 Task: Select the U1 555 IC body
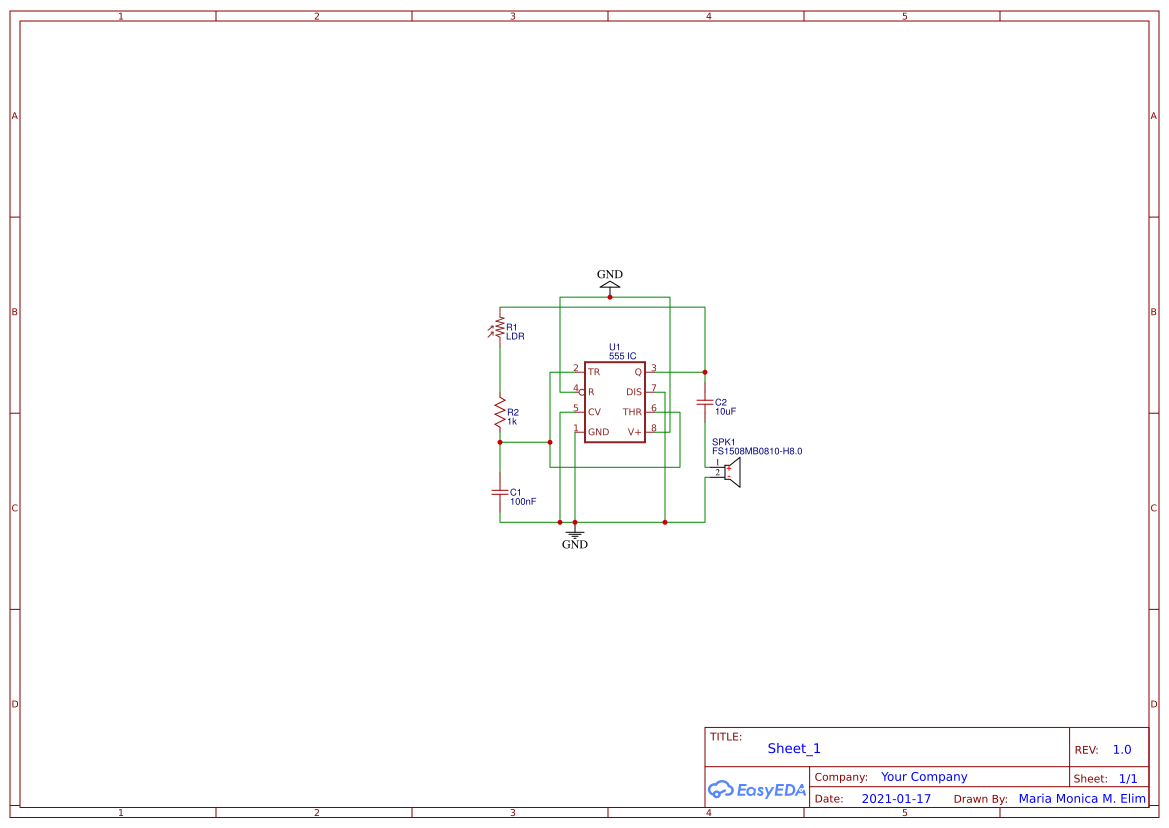coord(614,402)
